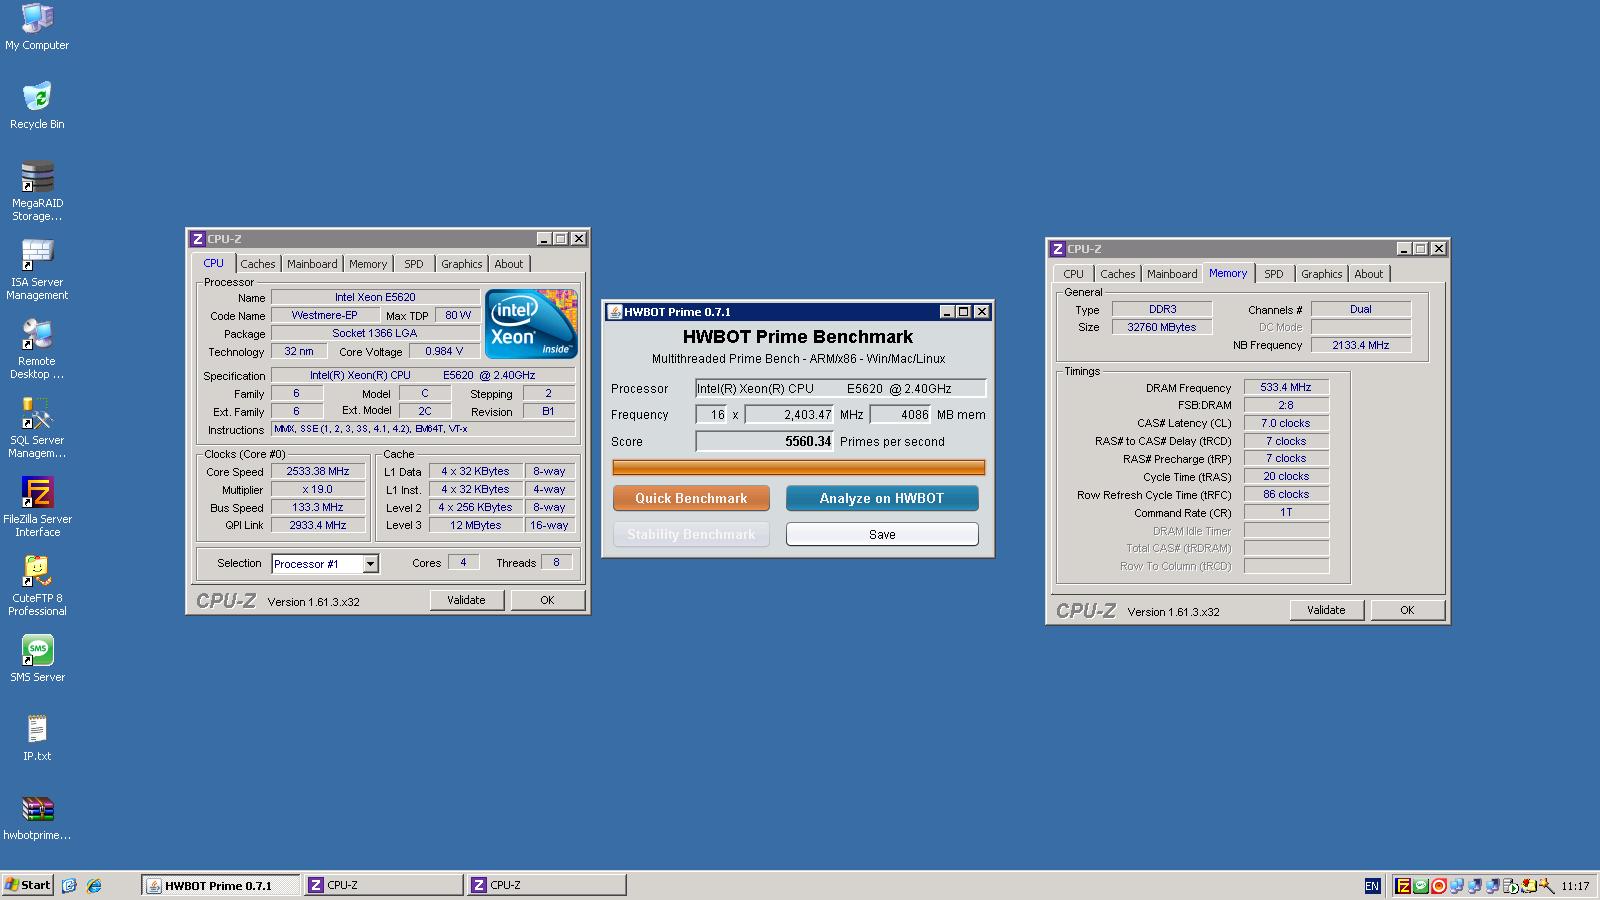This screenshot has width=1600, height=900.
Task: Click the DRAM Frequency 533.4 MHz value
Action: tap(1286, 387)
